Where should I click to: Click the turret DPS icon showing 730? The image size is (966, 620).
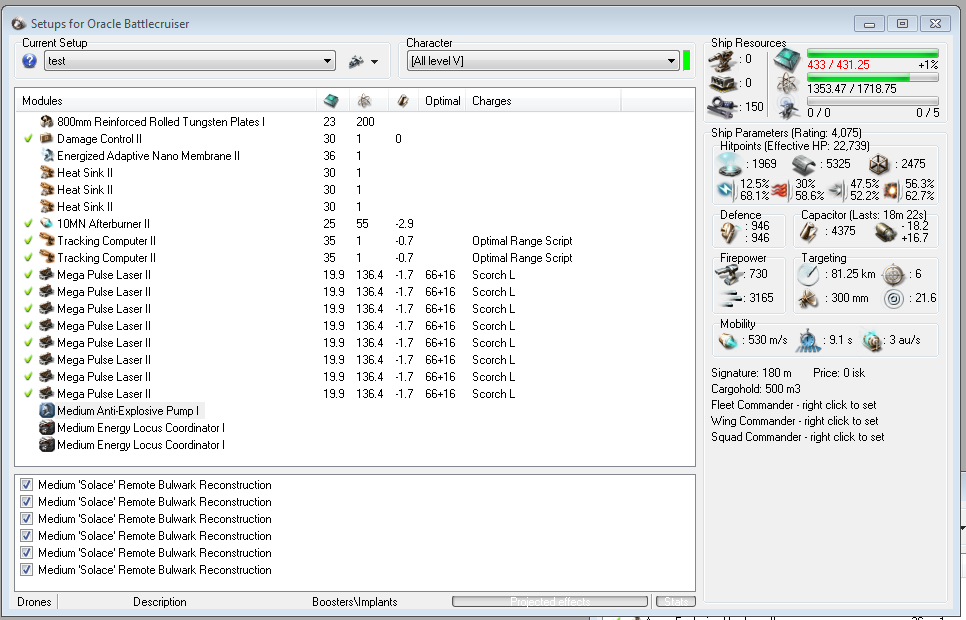[729, 274]
